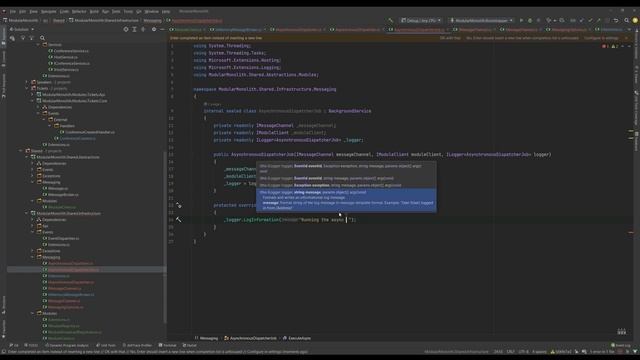Open the dotTrace Profiler tool window
640x360 pixels.
pos(137,345)
